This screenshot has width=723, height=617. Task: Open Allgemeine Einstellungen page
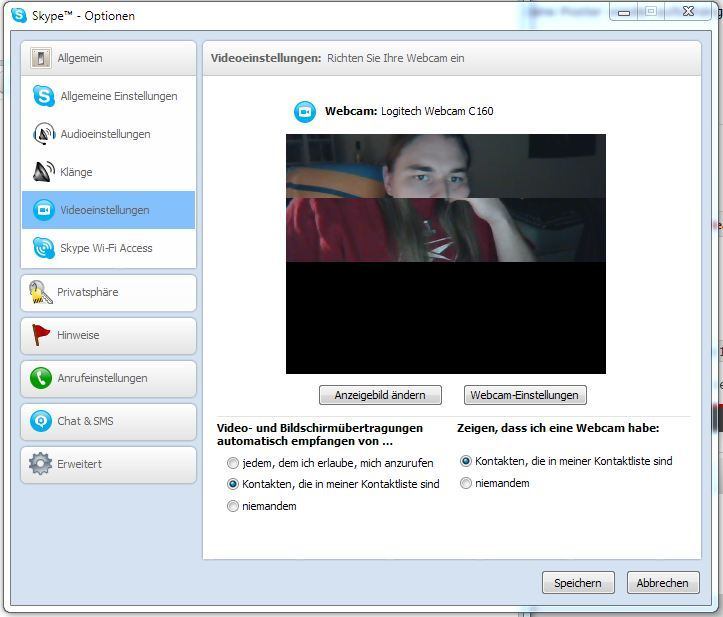point(108,96)
